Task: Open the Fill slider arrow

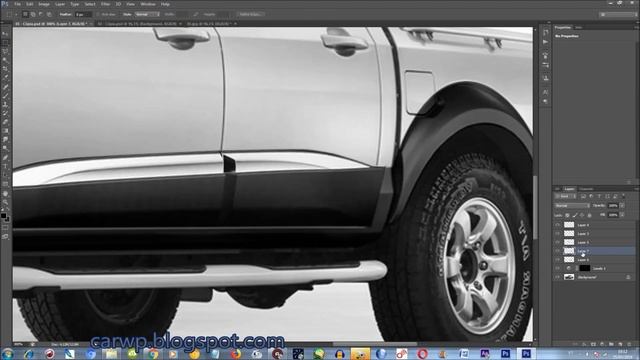Action: point(622,215)
